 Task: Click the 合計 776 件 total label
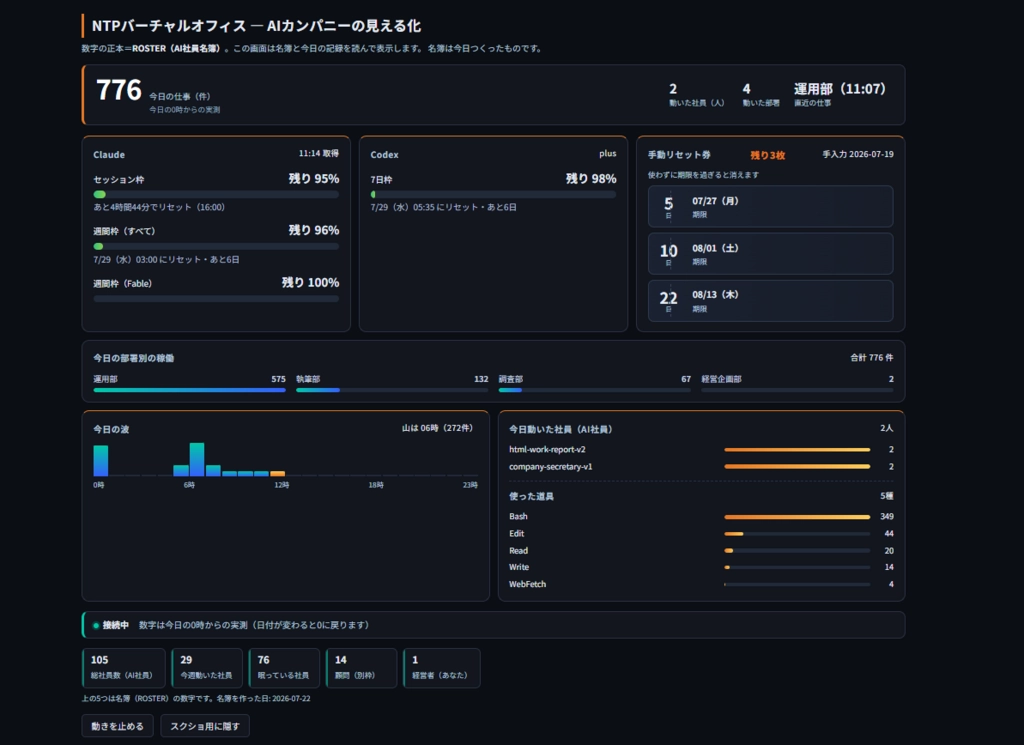coord(872,358)
